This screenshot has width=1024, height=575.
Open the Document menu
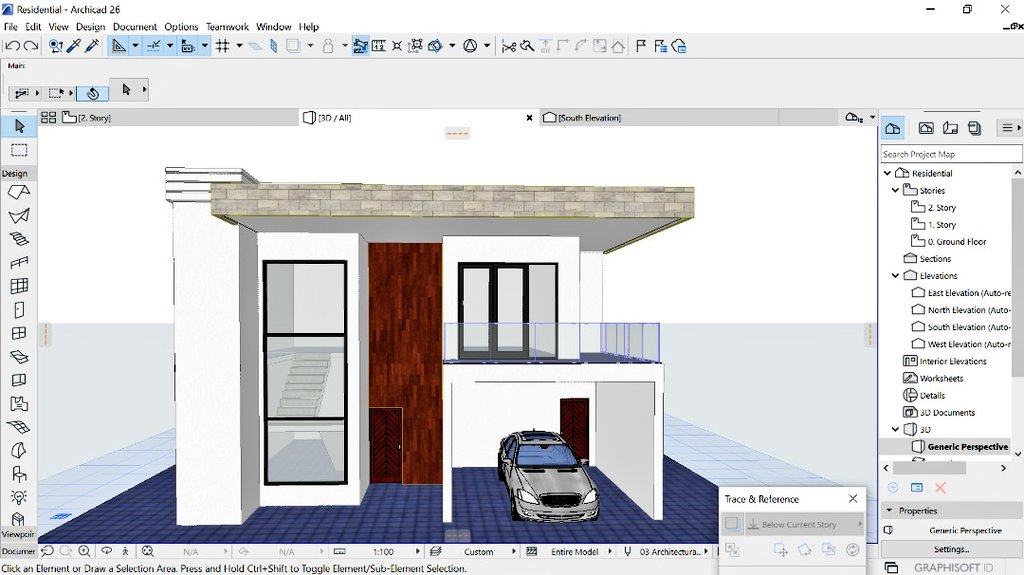pyautogui.click(x=135, y=27)
